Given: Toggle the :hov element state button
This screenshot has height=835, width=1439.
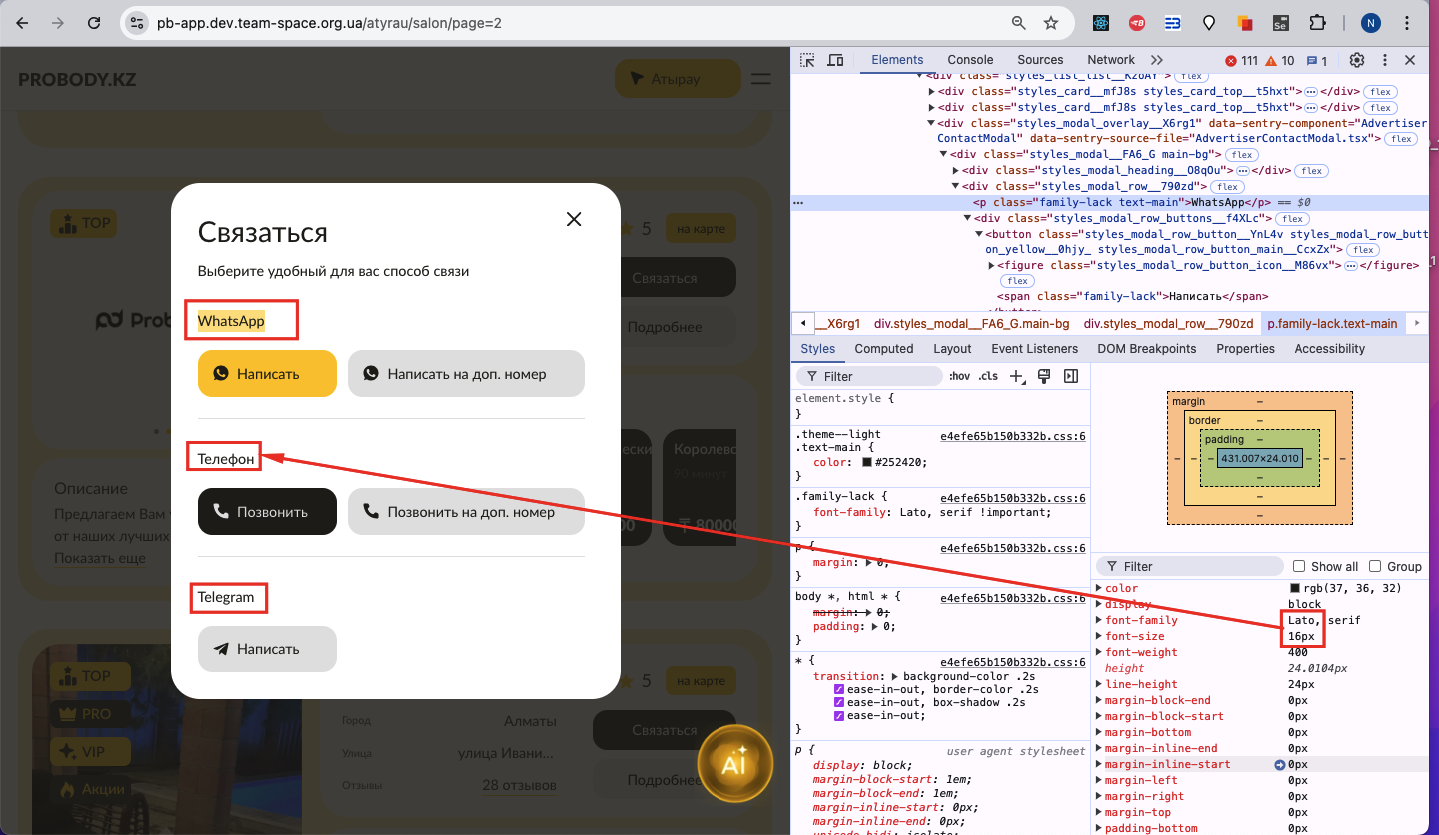Looking at the screenshot, I should [959, 376].
